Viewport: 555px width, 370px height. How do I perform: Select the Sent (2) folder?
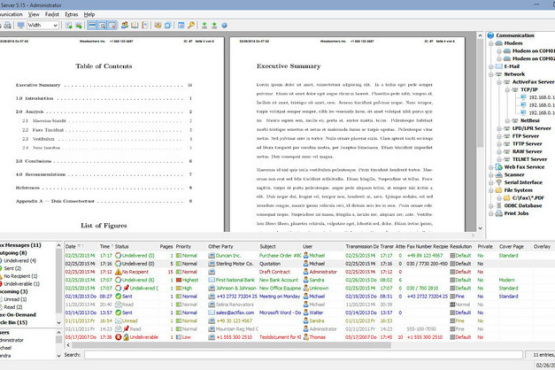click(12, 268)
